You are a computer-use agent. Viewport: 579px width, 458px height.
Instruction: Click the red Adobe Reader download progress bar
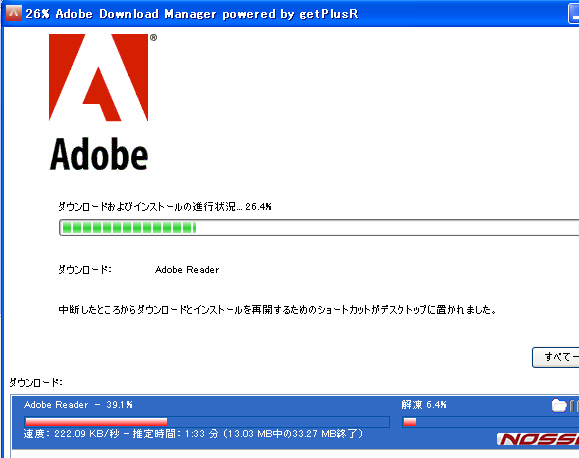207,422
